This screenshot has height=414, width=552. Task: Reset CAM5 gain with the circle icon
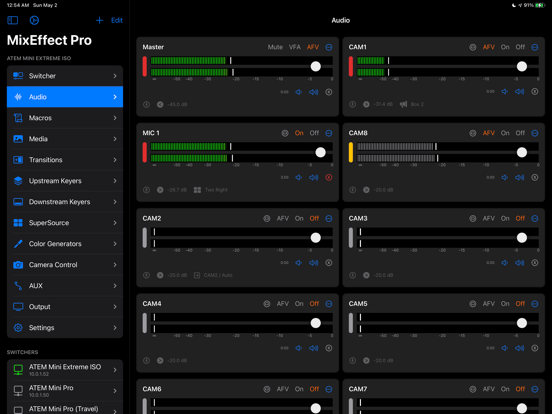point(535,348)
